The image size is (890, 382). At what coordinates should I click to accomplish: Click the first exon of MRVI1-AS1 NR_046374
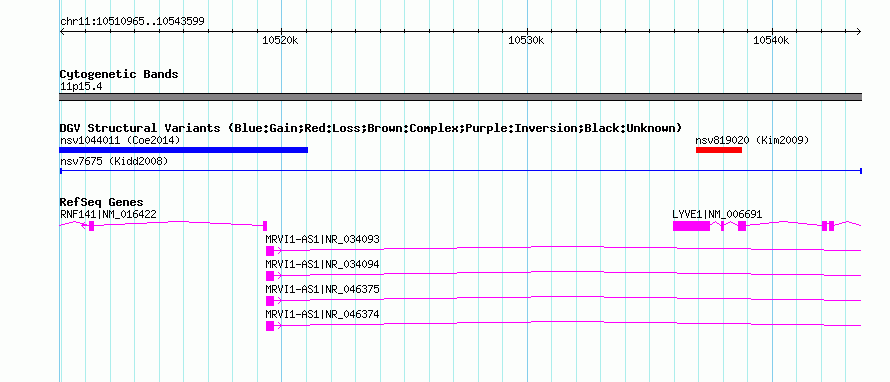tap(270, 326)
